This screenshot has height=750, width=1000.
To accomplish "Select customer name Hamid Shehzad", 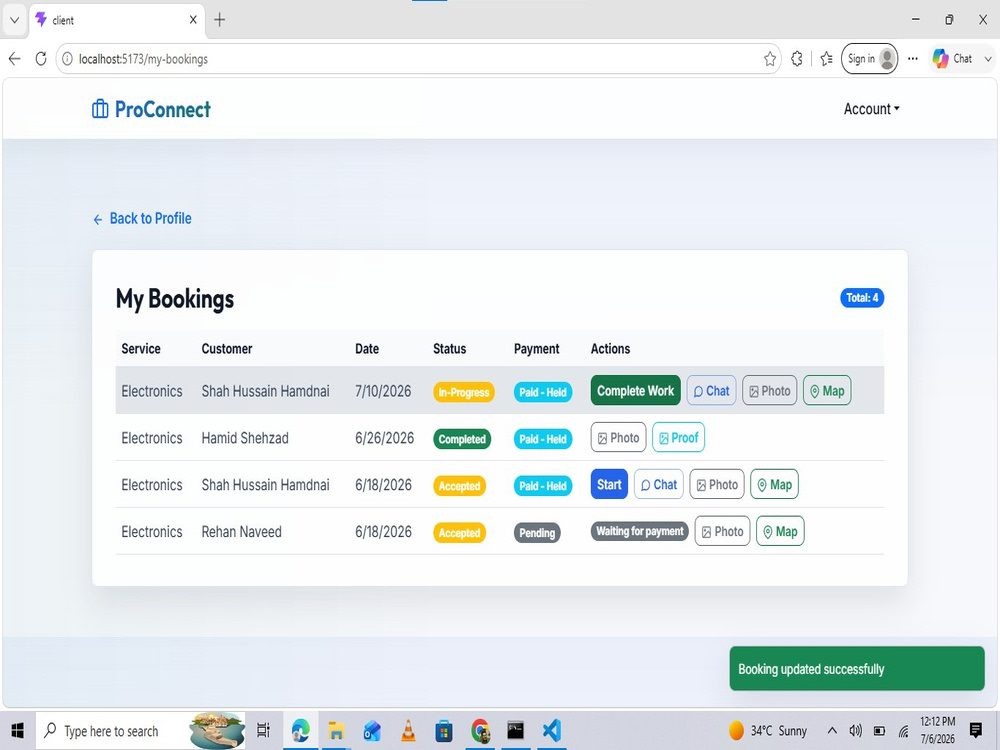I will pos(245,438).
